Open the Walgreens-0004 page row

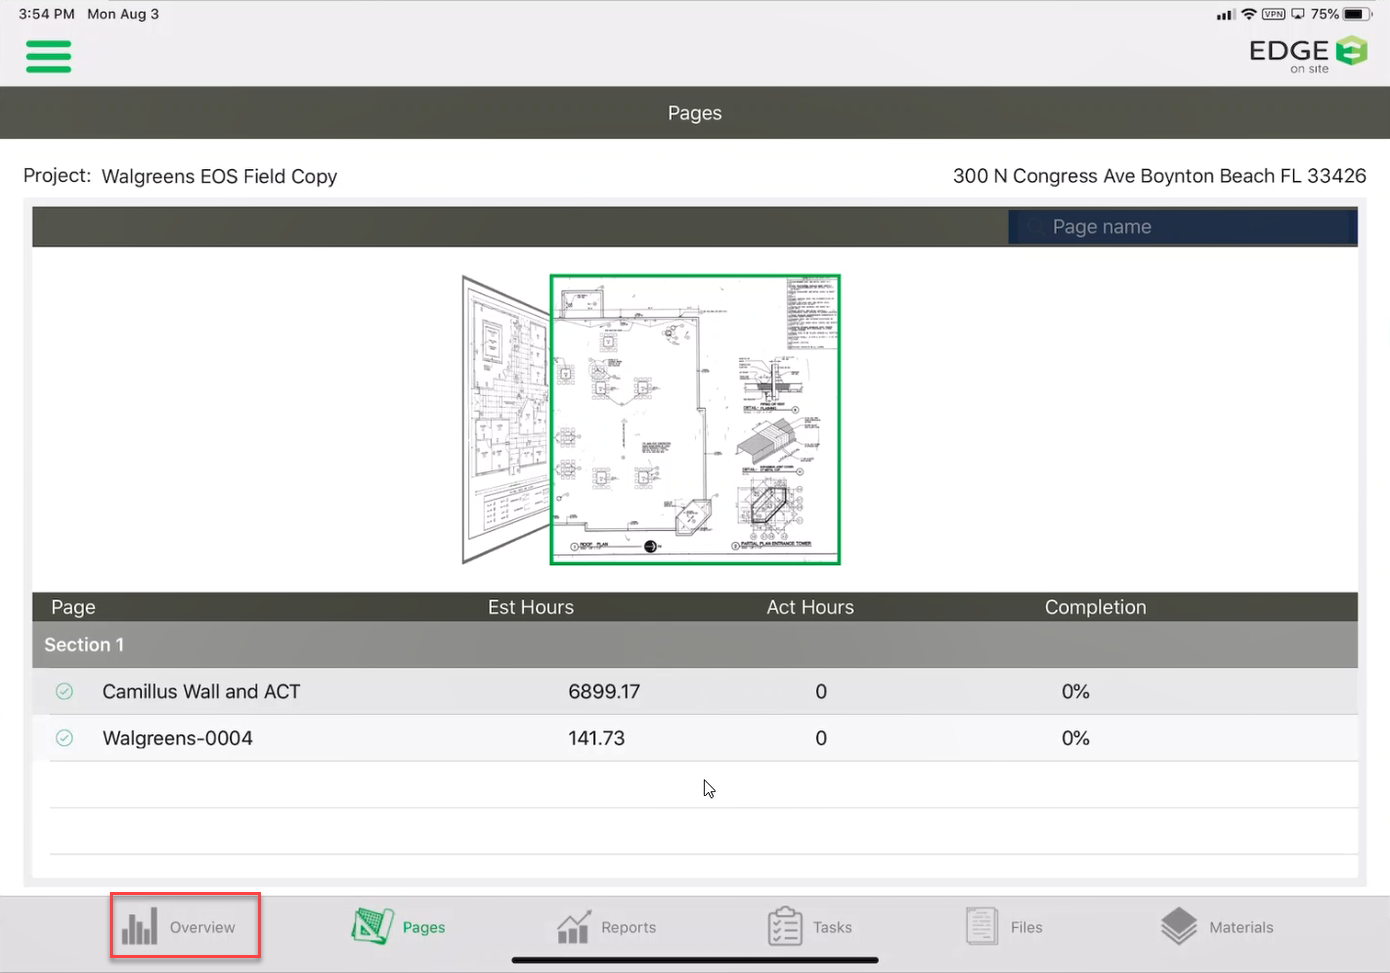[177, 738]
